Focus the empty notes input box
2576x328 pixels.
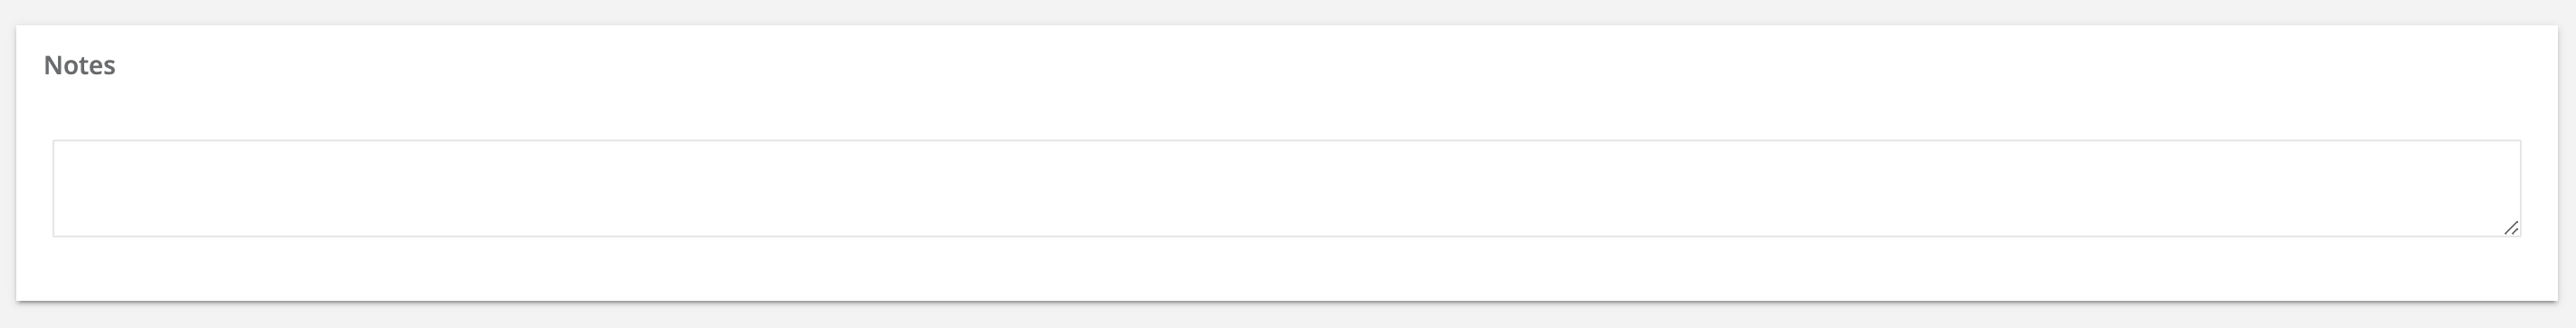click(x=1286, y=188)
